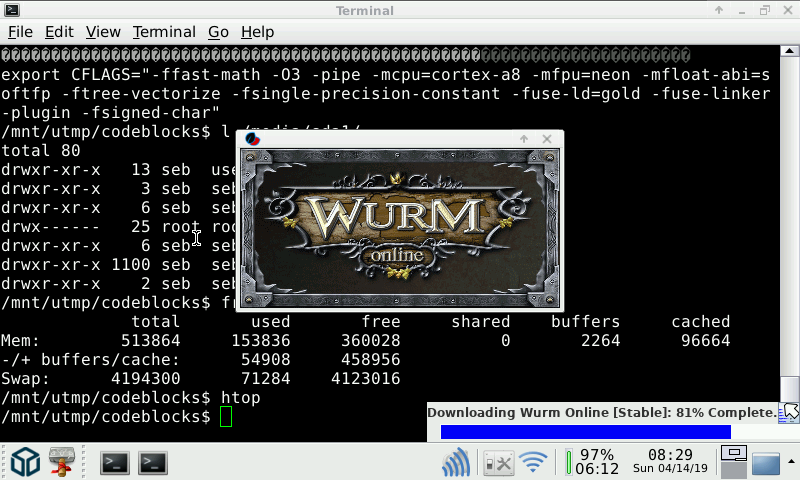The image size is (800, 480).
Task: Open the Help menu
Action: pos(257,32)
